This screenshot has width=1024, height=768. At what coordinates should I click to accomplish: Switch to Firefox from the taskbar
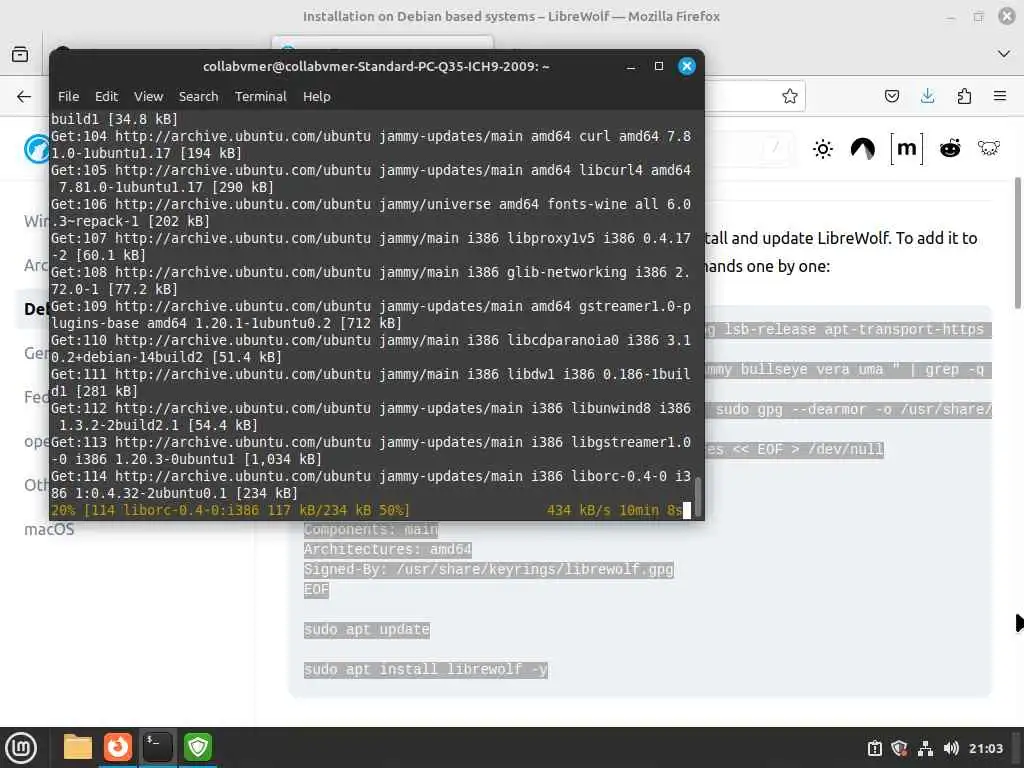(118, 747)
